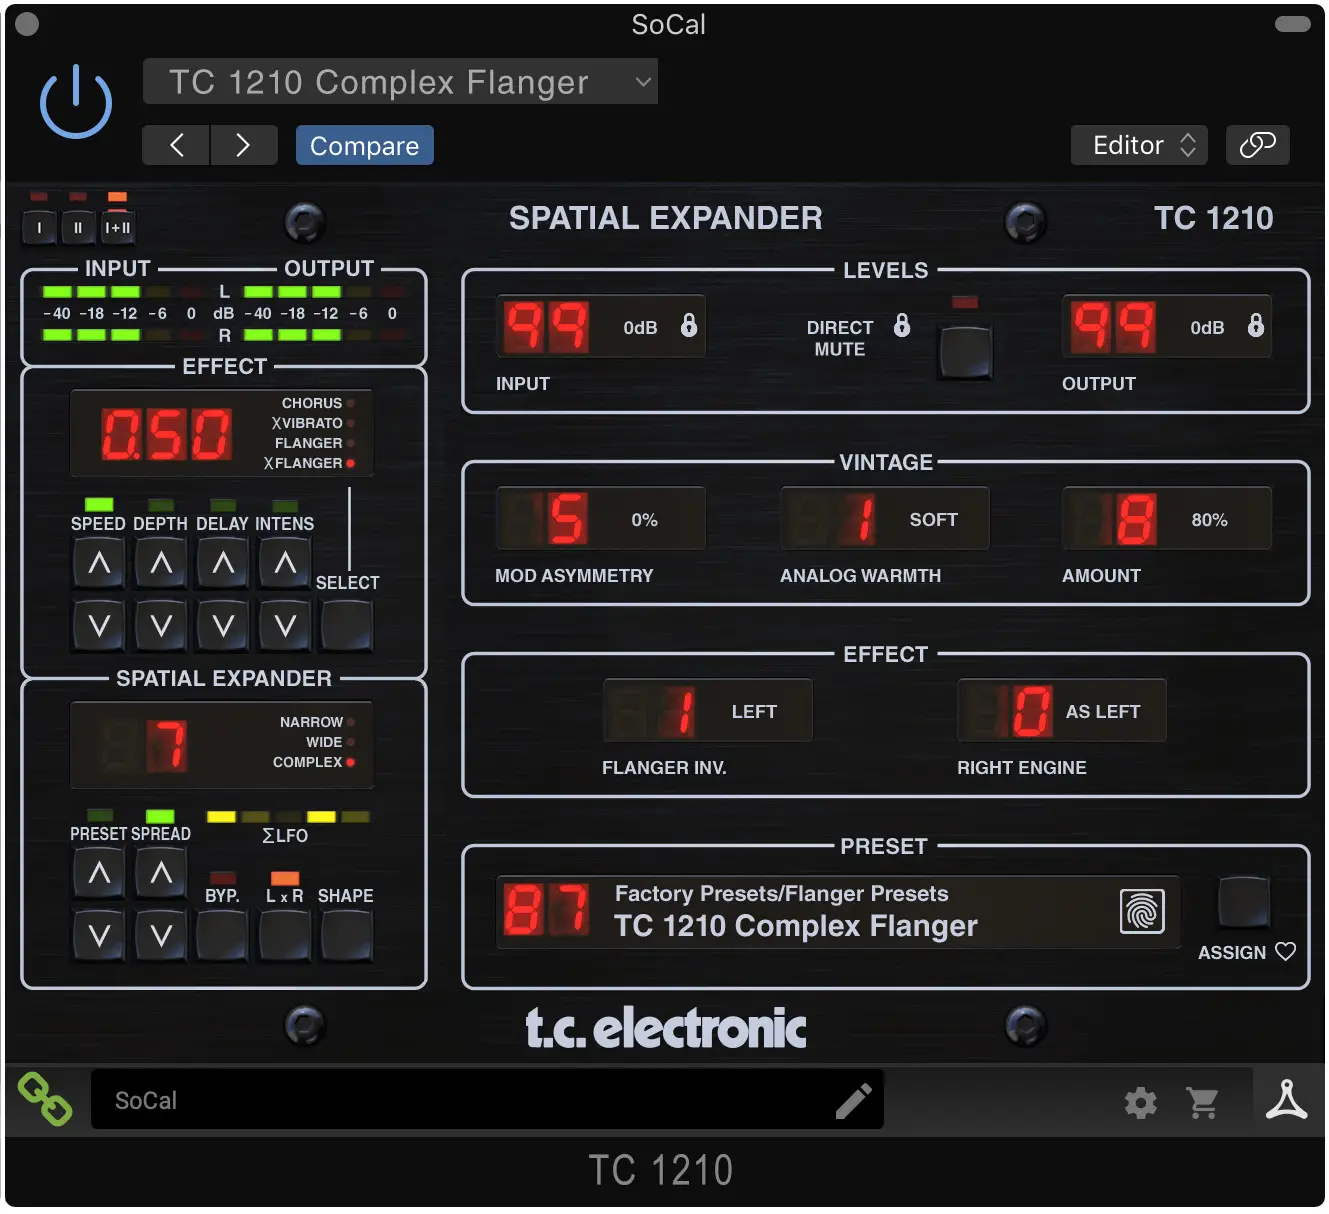Screen dimensions: 1329x1214
Task: Toggle the OUTPUT level lock icon
Action: pos(1256,325)
